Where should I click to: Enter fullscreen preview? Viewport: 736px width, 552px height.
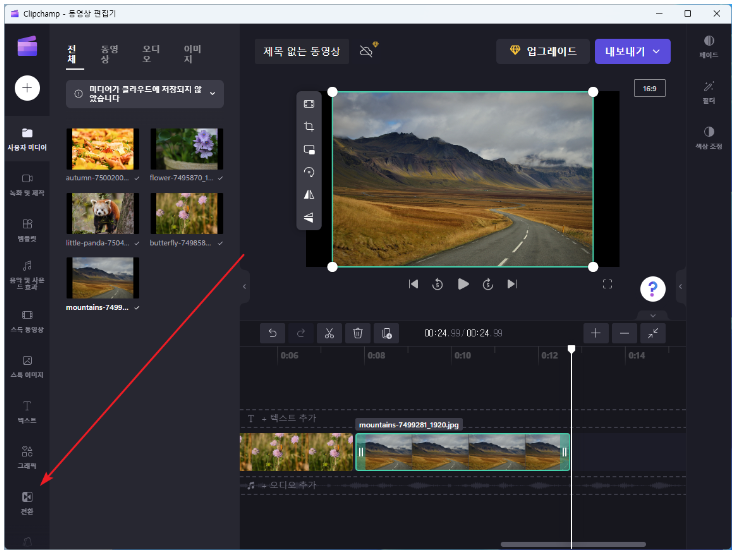pyautogui.click(x=607, y=284)
